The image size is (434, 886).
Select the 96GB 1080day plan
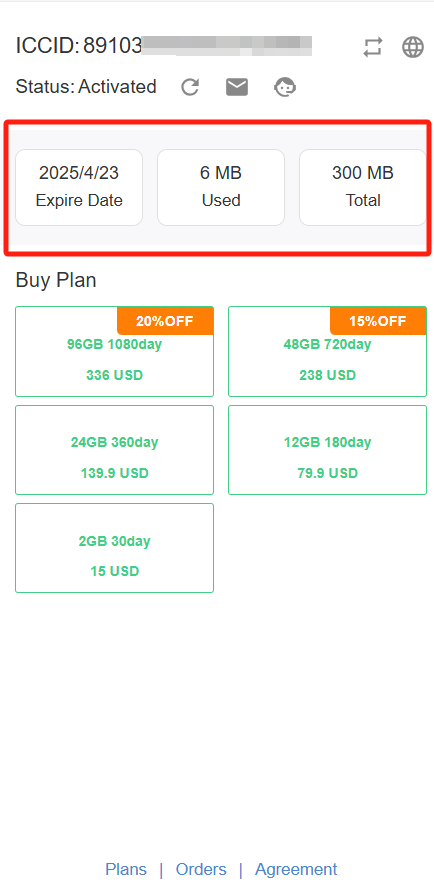(114, 351)
